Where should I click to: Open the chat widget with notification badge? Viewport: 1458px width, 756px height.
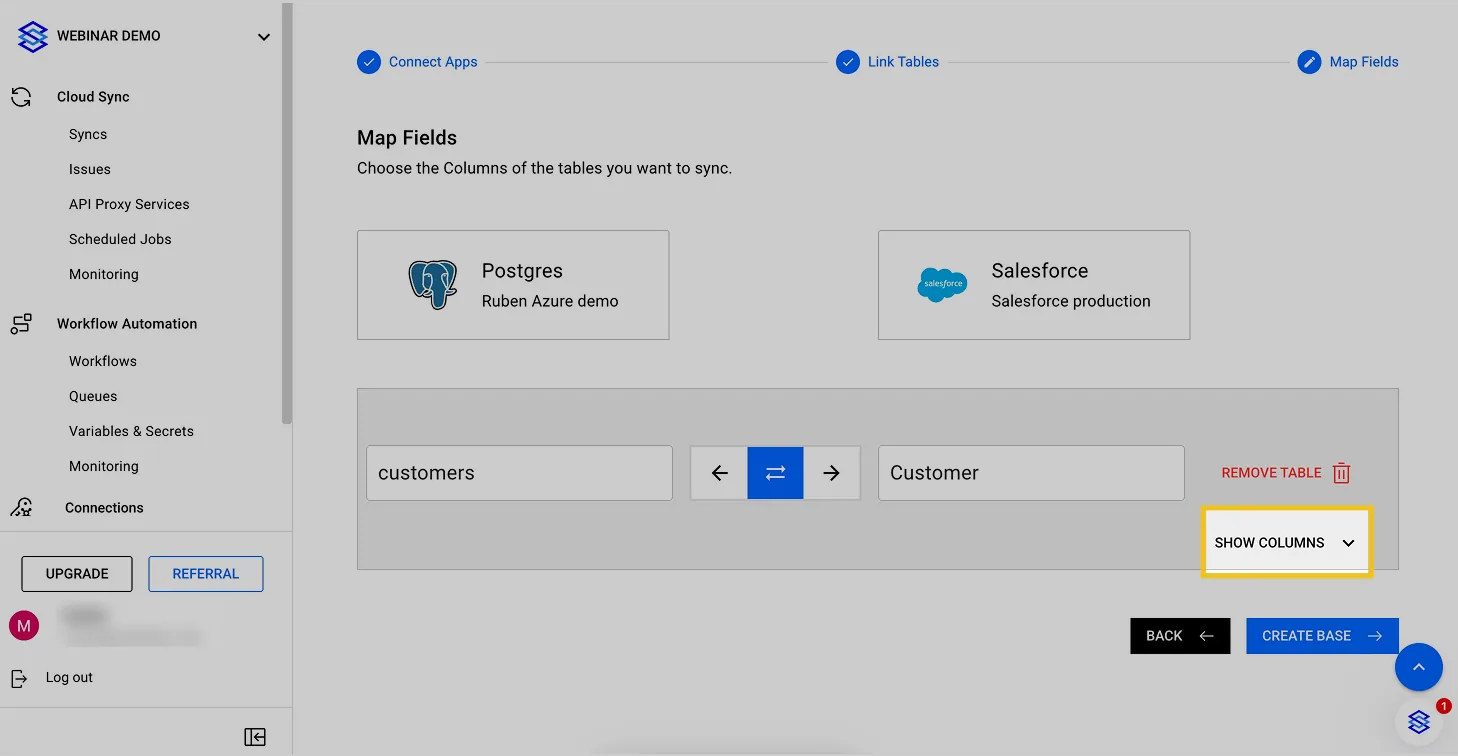[1420, 721]
